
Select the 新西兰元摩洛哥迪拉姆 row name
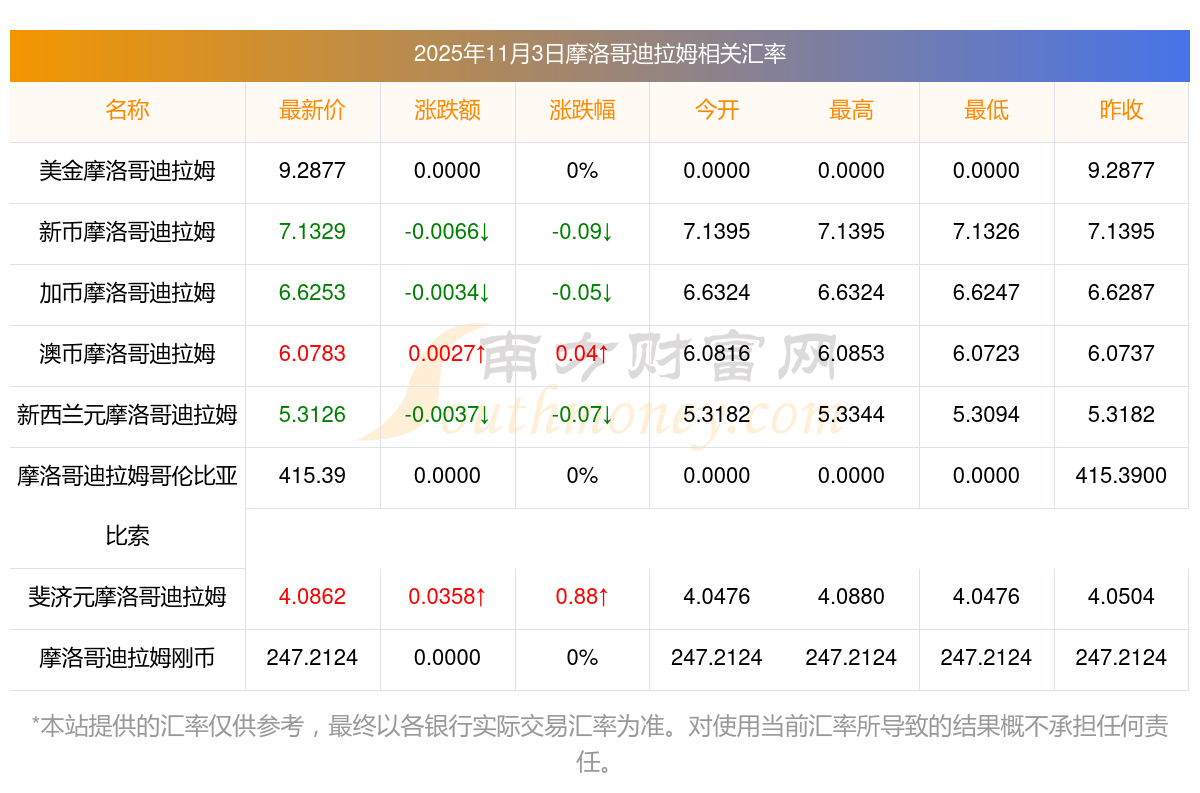(x=127, y=415)
